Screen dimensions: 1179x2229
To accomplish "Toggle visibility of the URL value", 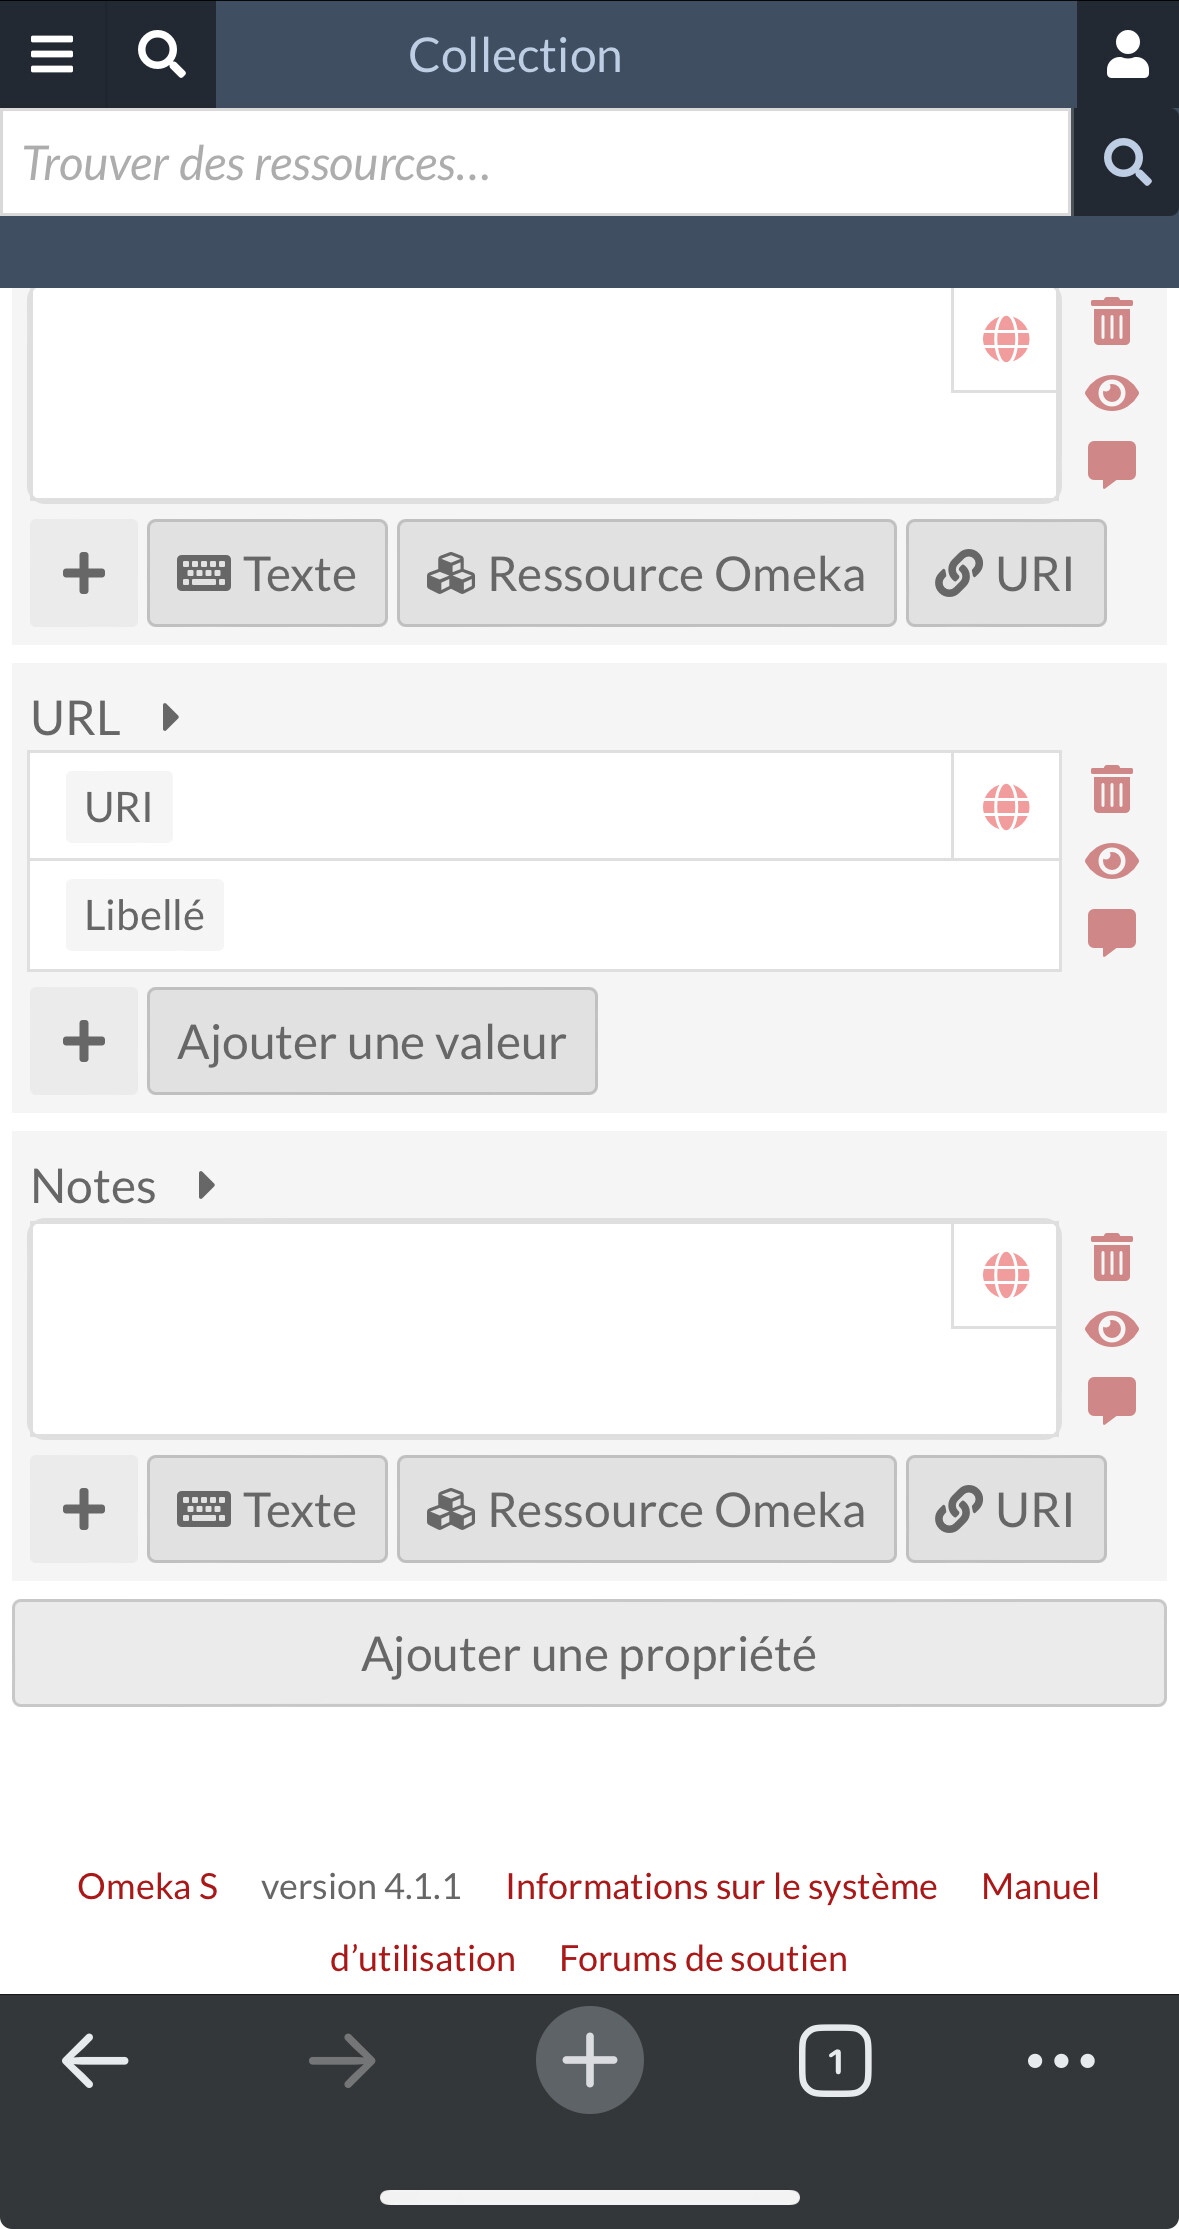I will pos(1113,858).
